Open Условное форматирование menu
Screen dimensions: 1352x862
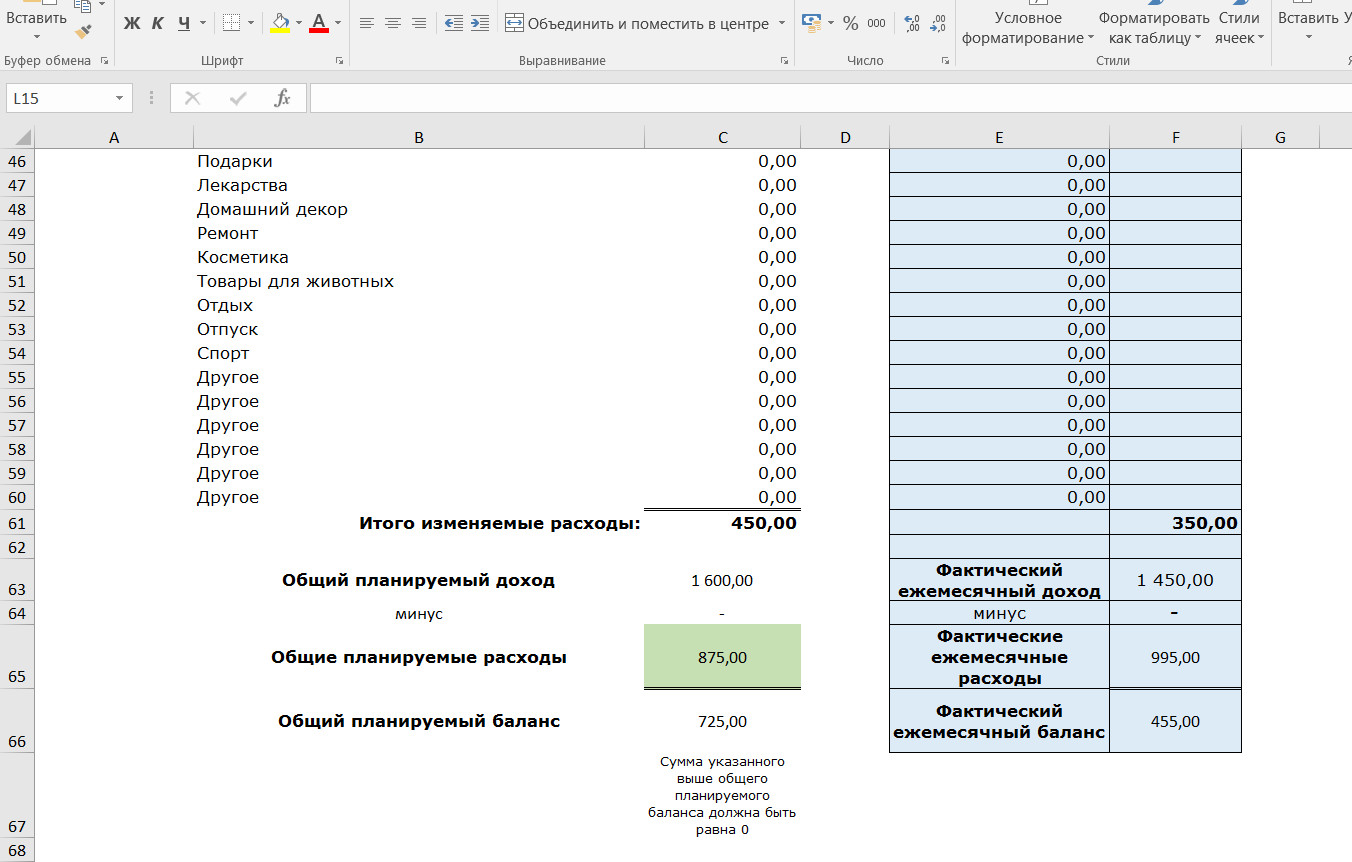coord(1028,28)
